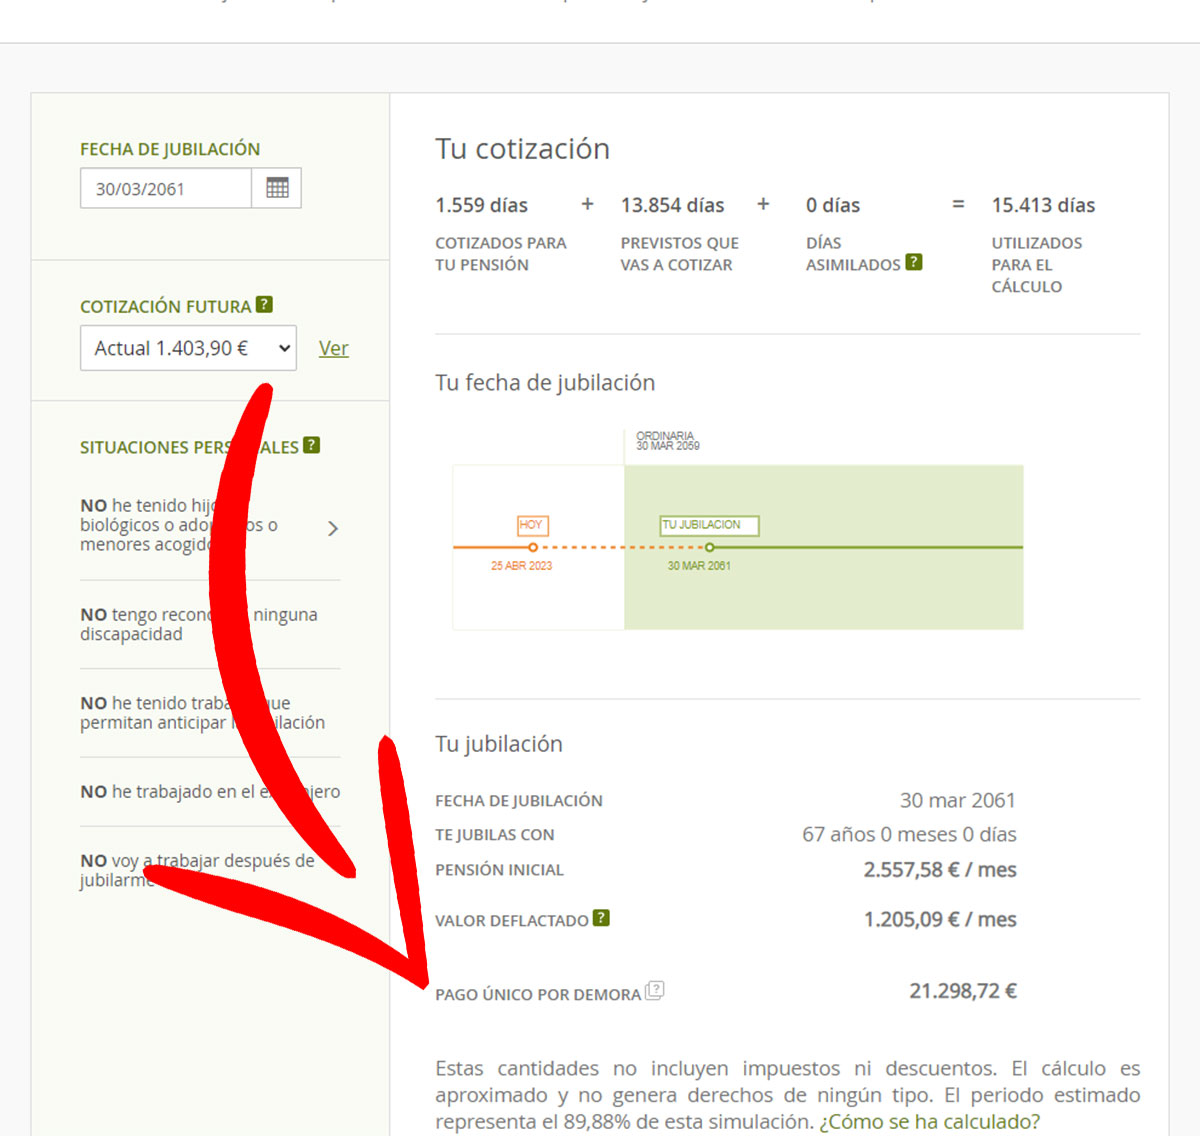
Task: Open info icon for Pago Único por Demora
Action: point(655,991)
